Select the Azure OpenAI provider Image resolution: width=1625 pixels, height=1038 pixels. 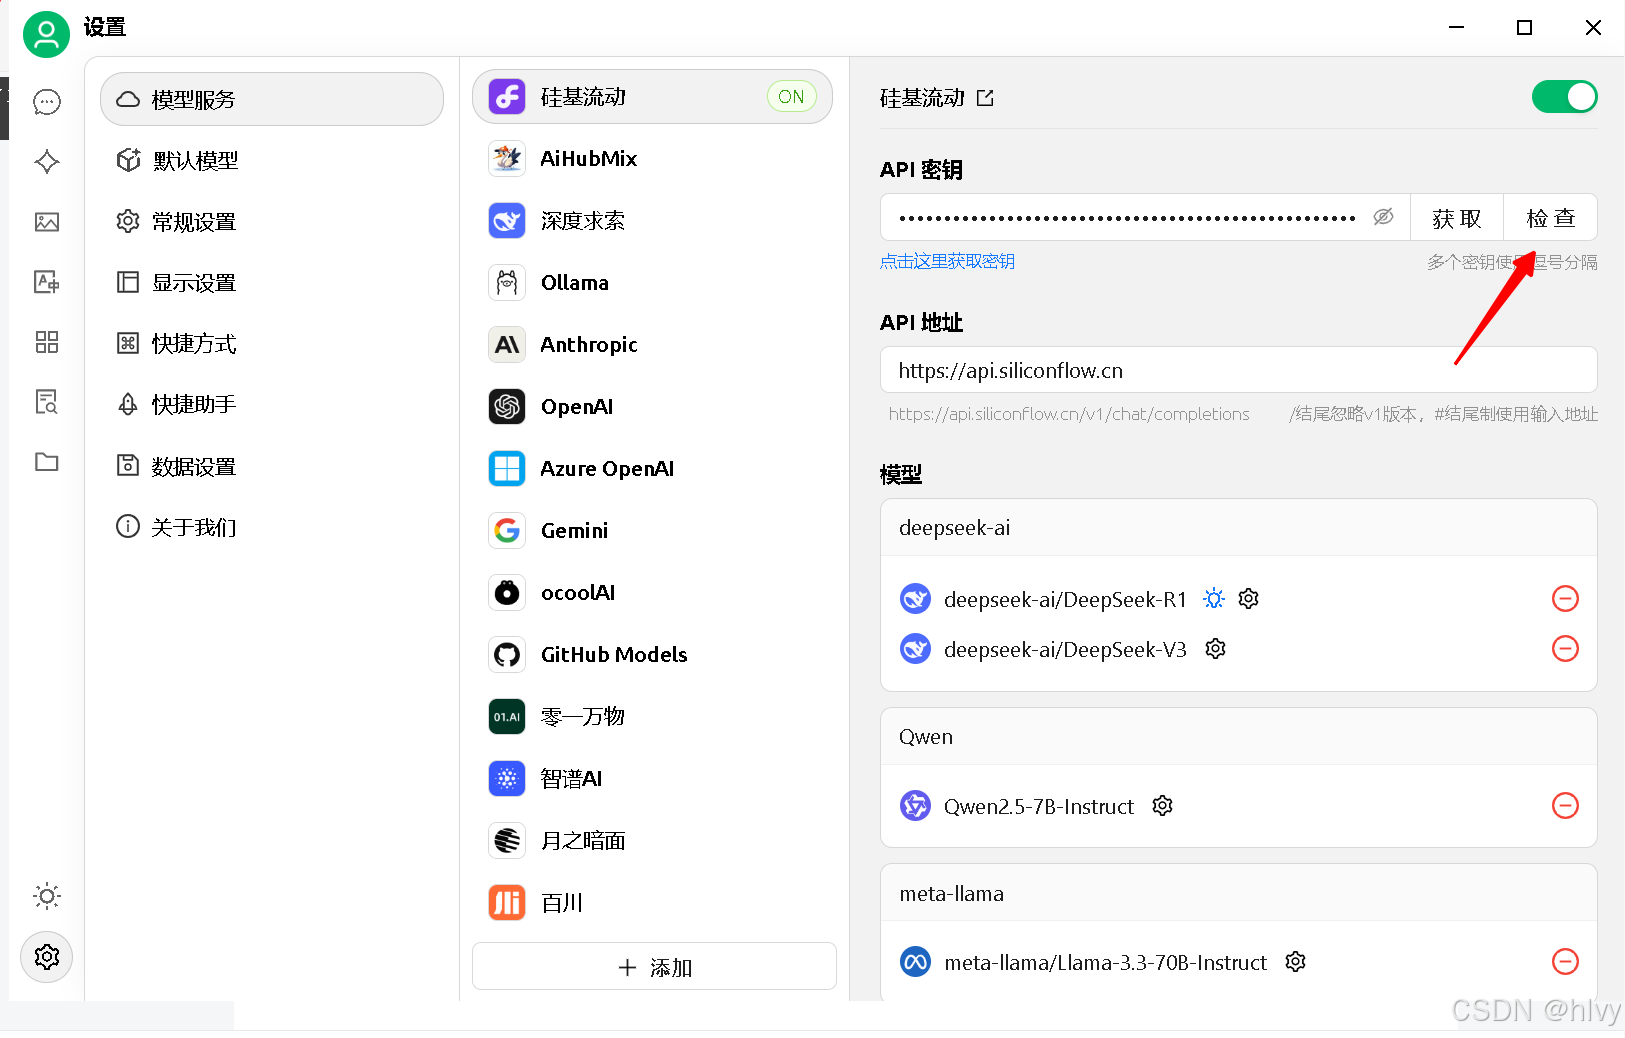(652, 469)
